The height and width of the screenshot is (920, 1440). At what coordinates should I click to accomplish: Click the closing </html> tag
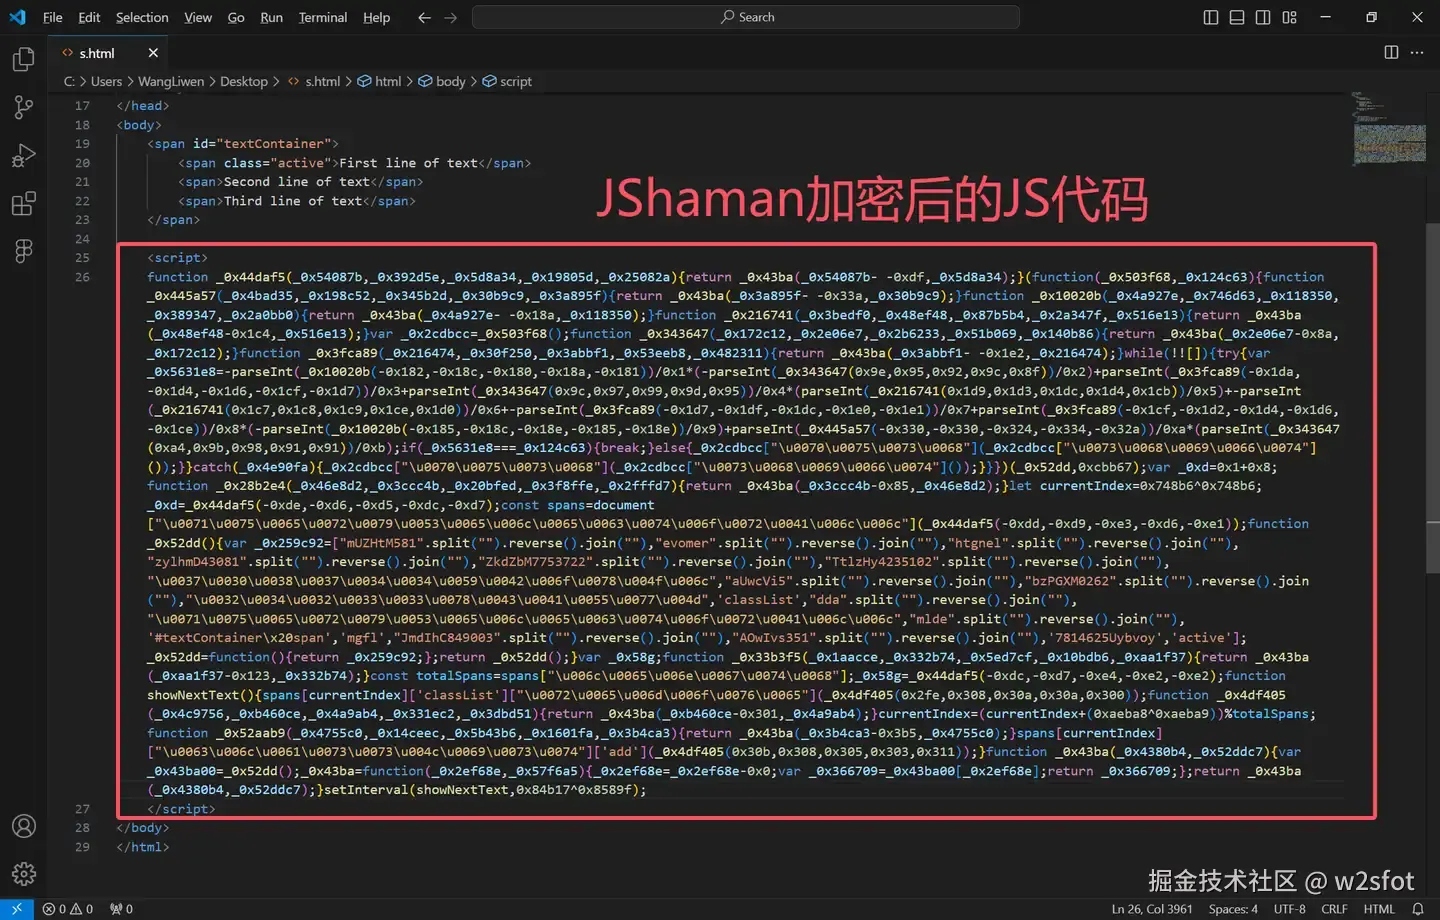pyautogui.click(x=143, y=847)
